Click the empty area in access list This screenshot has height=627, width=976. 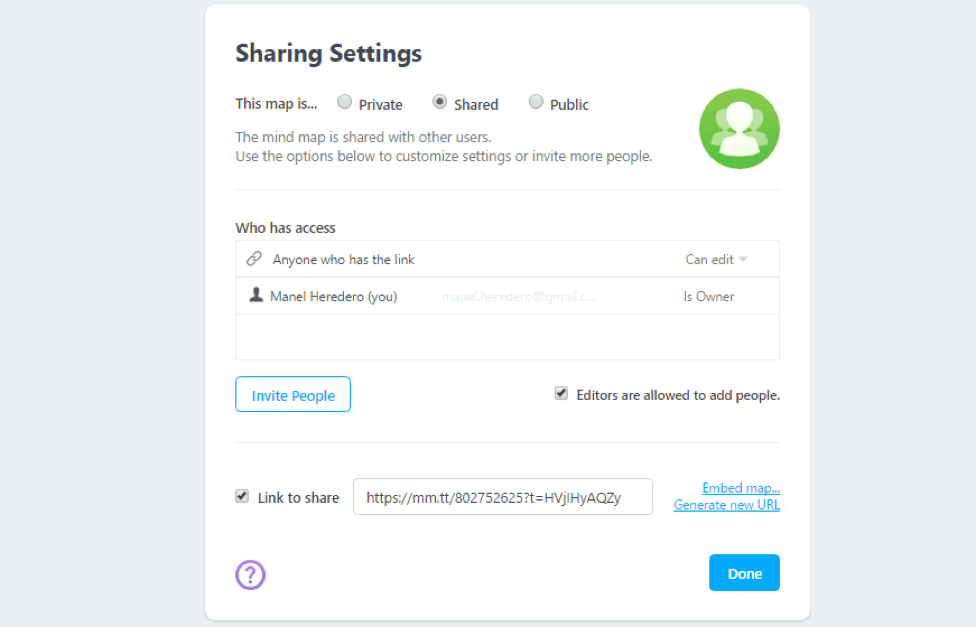click(x=507, y=337)
